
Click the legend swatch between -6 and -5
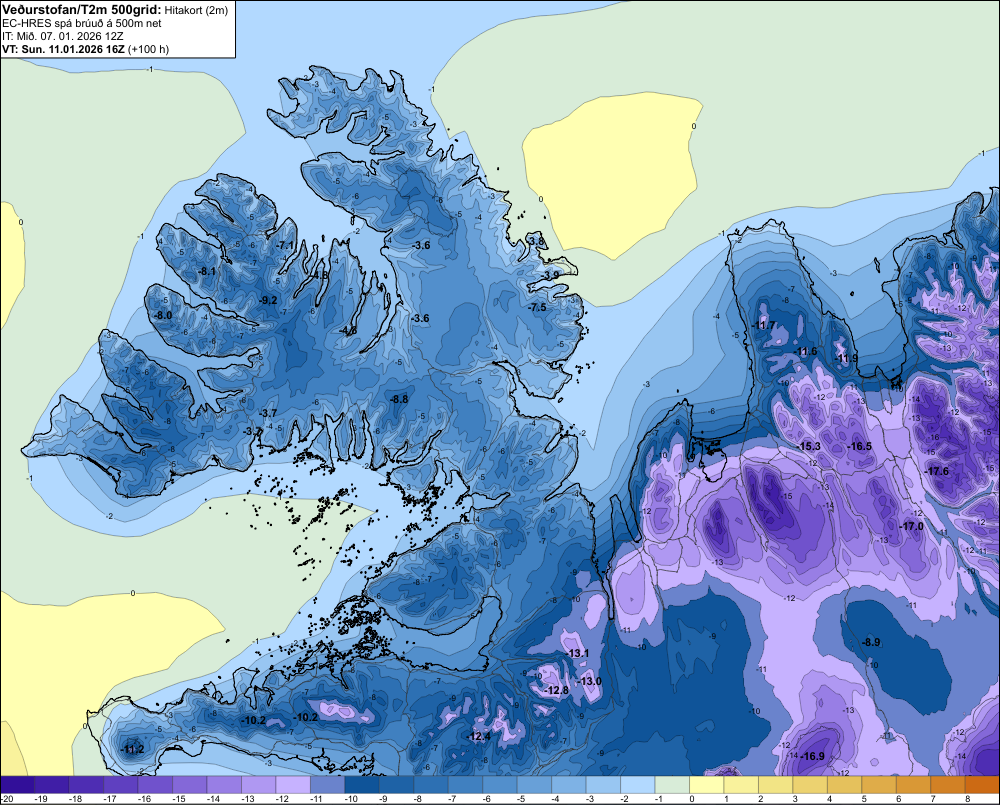coord(500,785)
